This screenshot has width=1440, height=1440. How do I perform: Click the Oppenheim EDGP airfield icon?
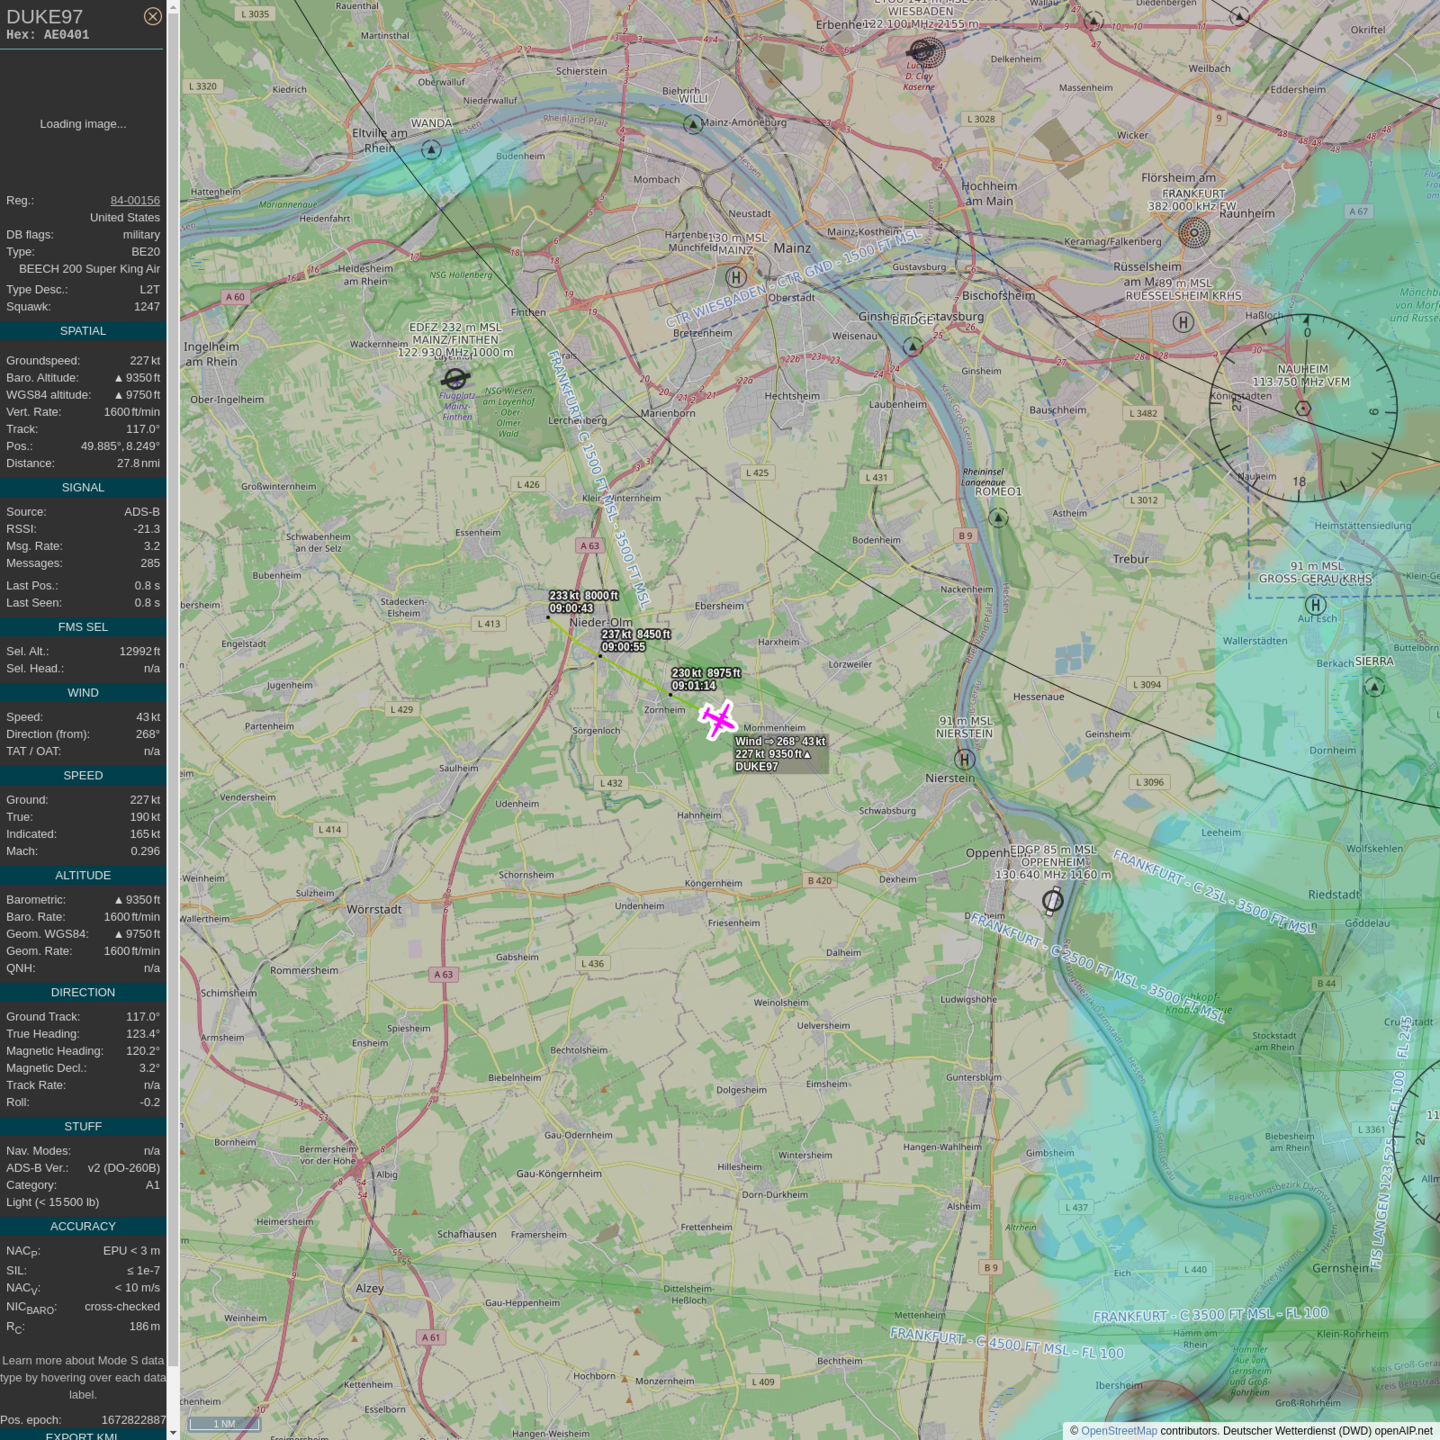coord(1052,901)
